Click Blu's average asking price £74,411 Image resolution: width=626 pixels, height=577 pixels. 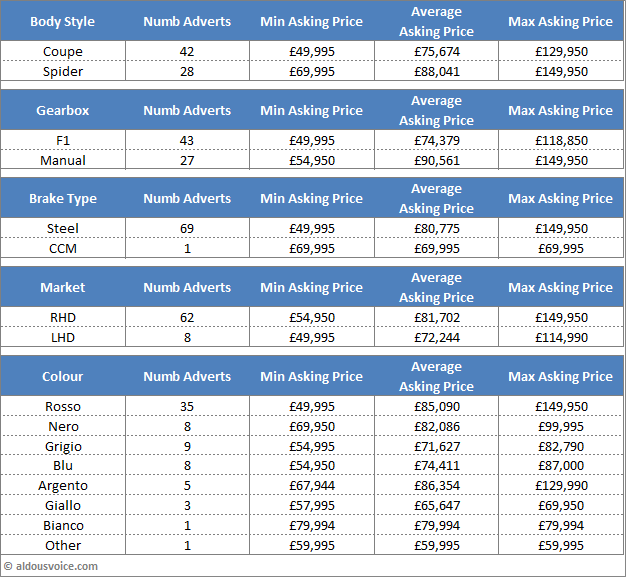436,465
